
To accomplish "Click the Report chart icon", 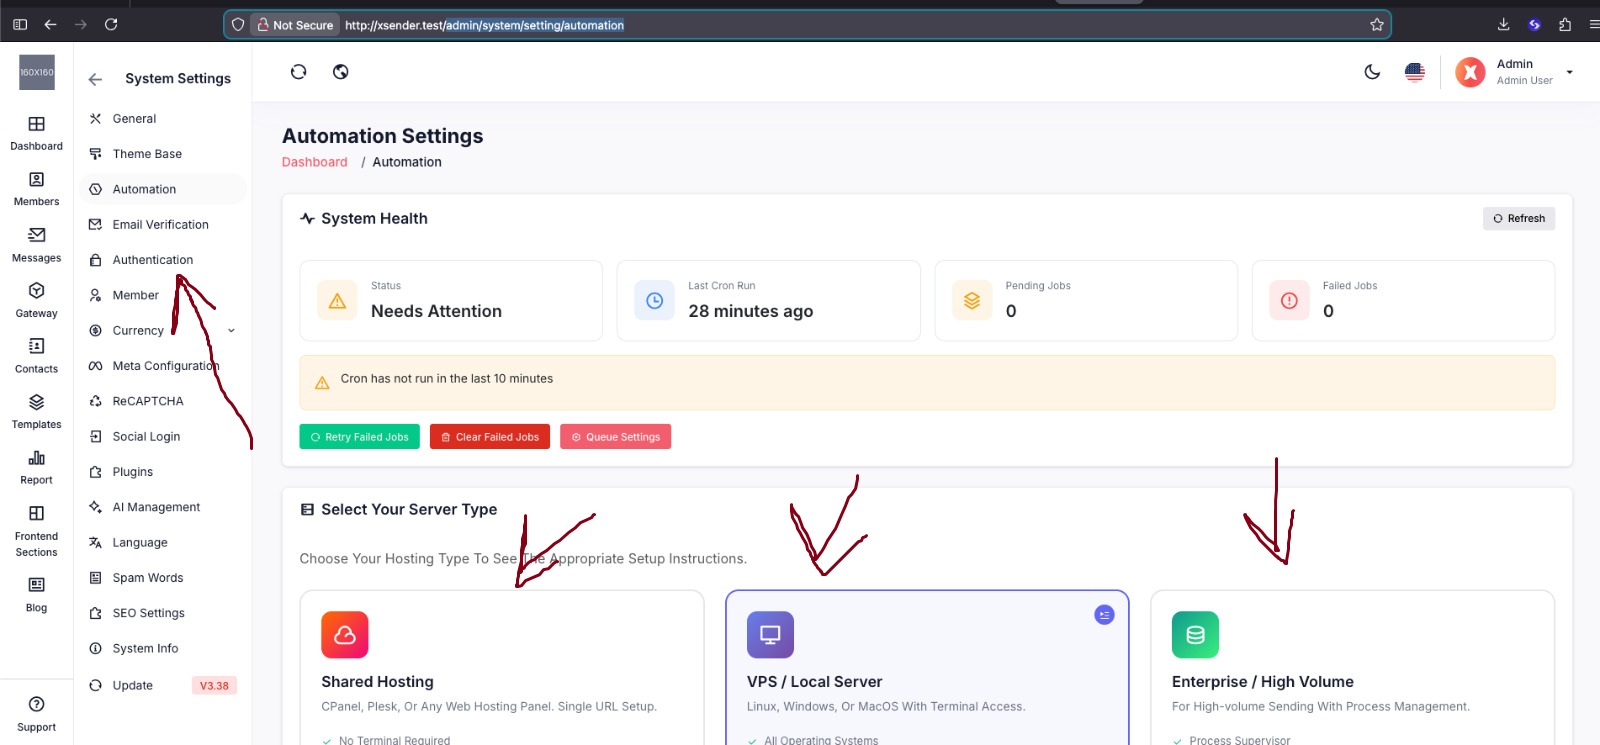I will point(36,458).
